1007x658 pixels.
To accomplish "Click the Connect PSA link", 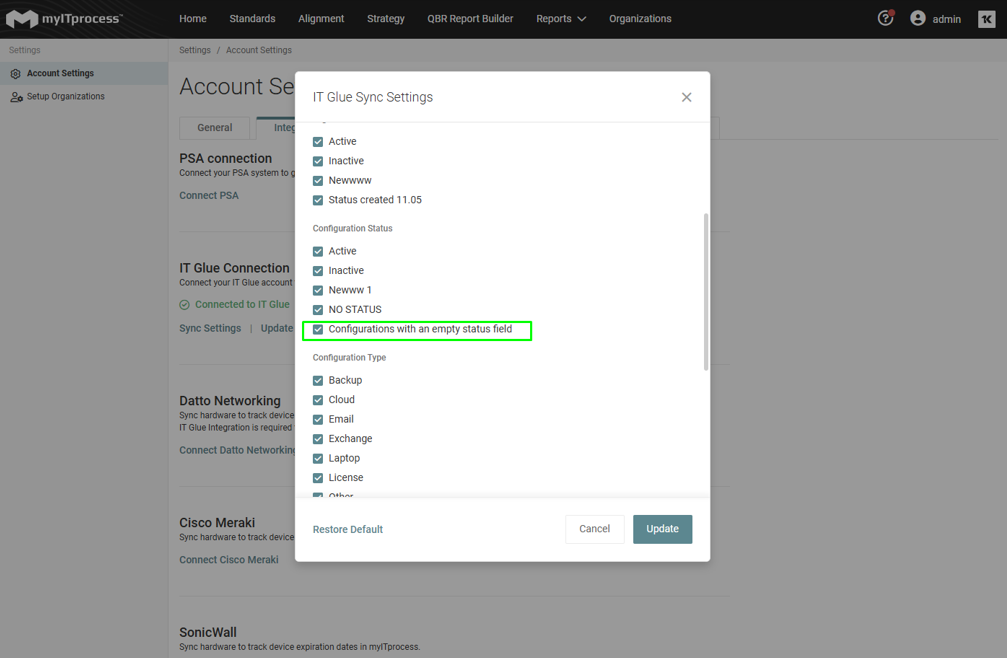I will (x=209, y=196).
